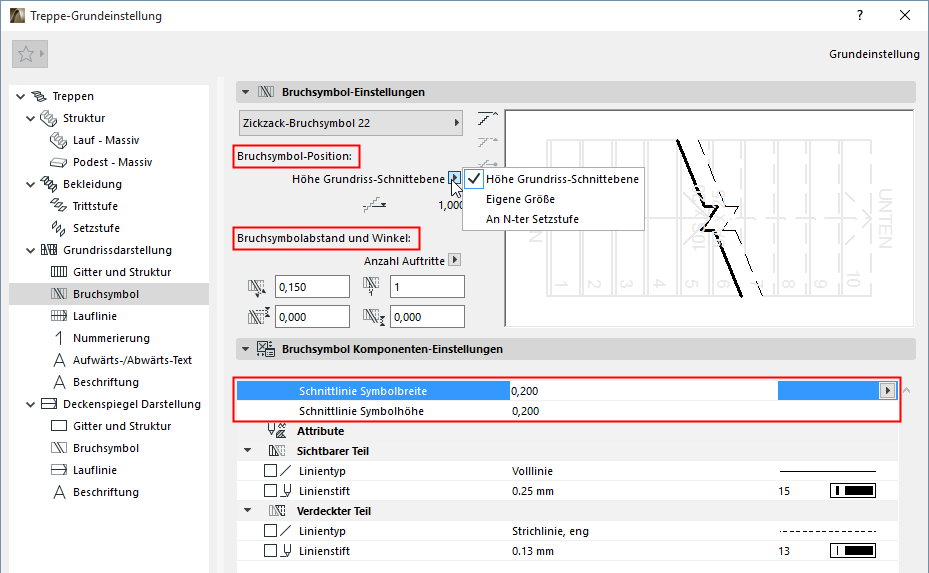Open the favorites star button
929x573 pixels.
coord(30,54)
